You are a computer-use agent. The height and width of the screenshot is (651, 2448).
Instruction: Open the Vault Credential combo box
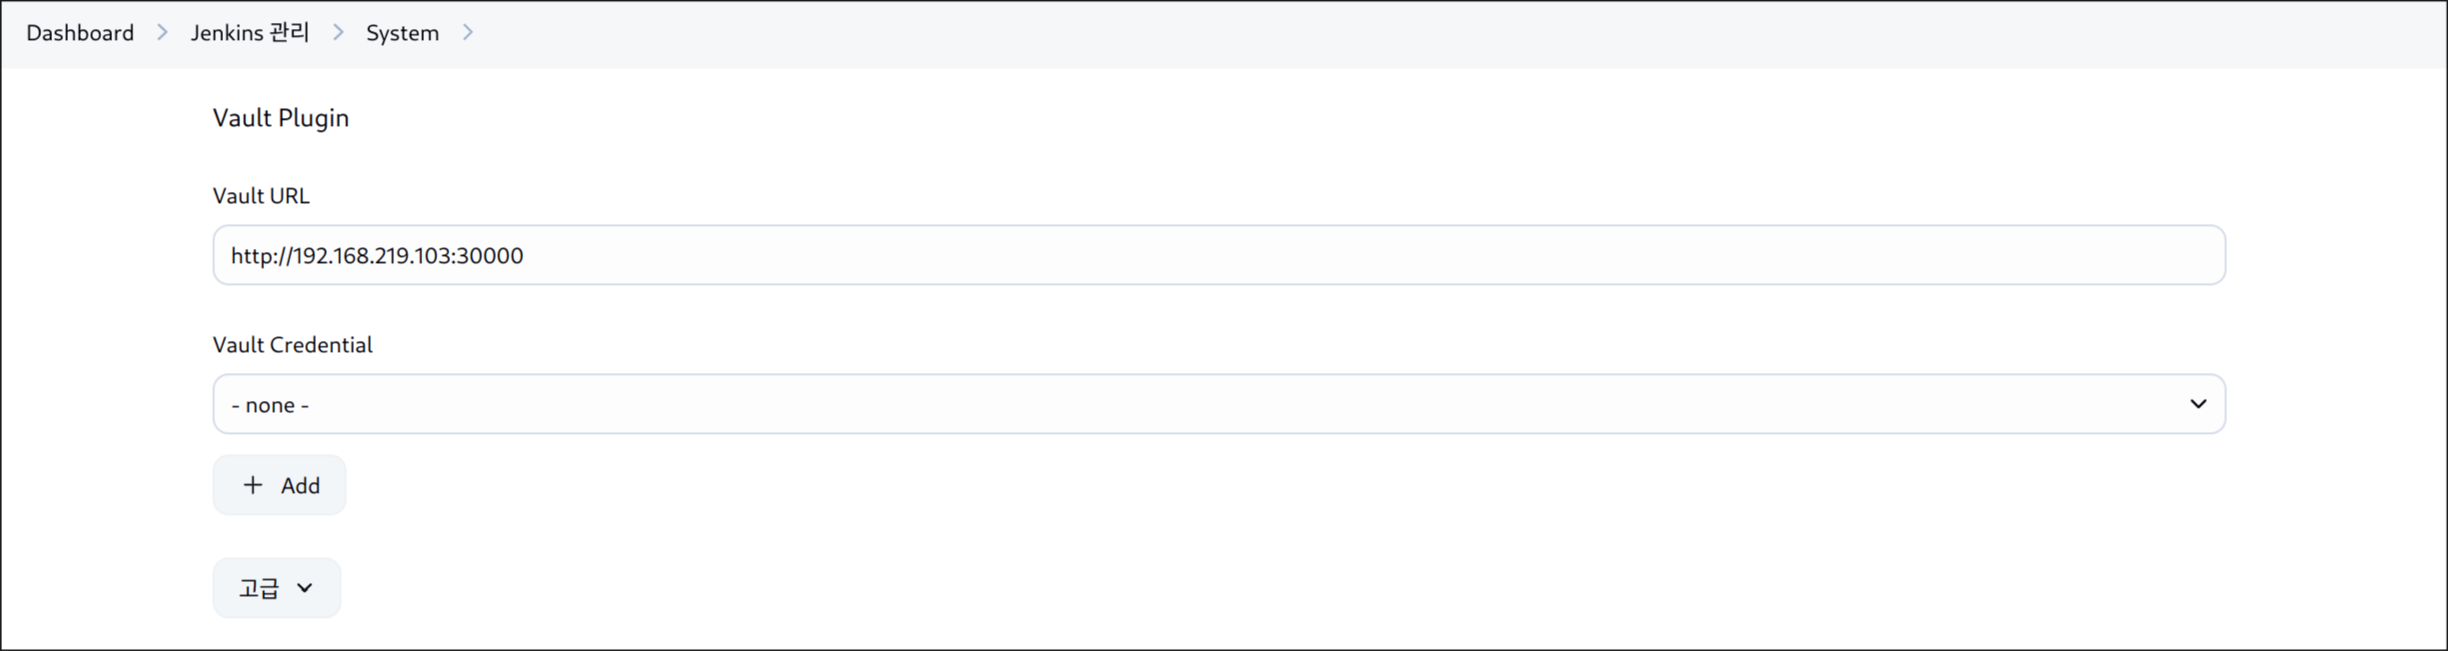pyautogui.click(x=1219, y=404)
